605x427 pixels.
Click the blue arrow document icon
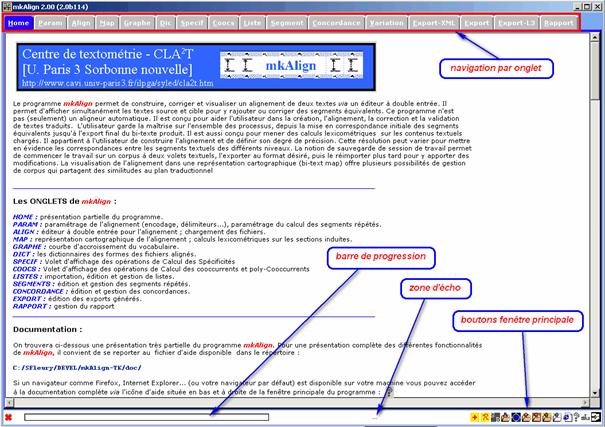click(568, 417)
